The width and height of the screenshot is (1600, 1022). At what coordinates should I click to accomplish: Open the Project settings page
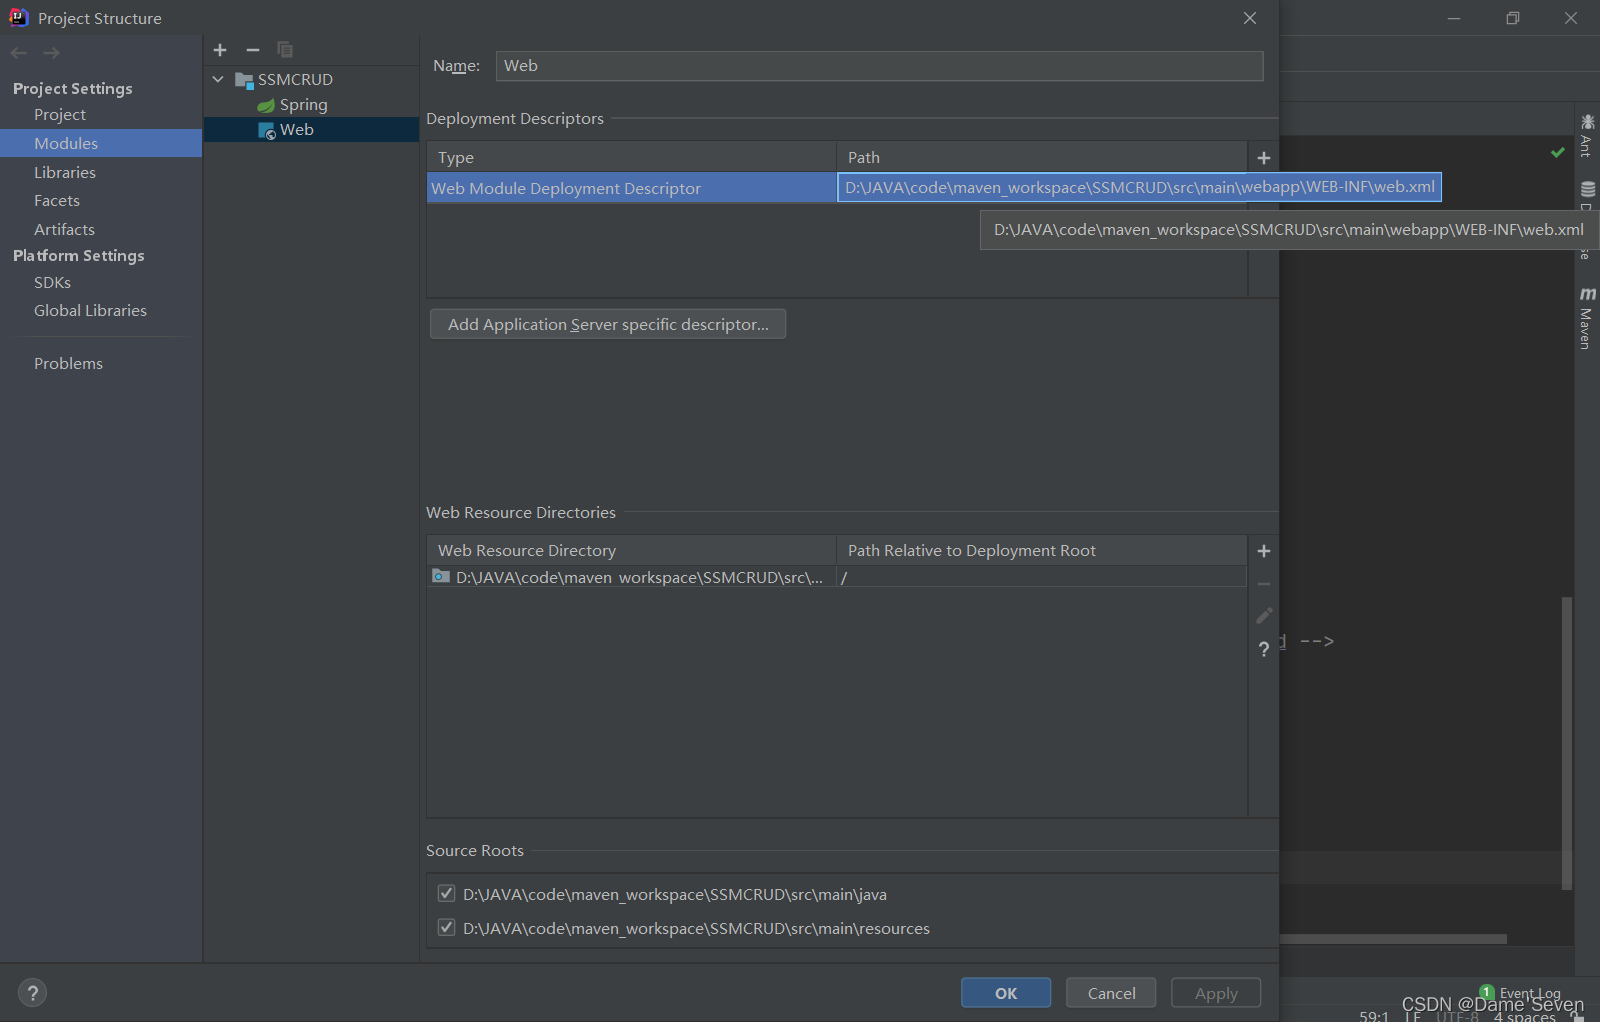tap(60, 115)
